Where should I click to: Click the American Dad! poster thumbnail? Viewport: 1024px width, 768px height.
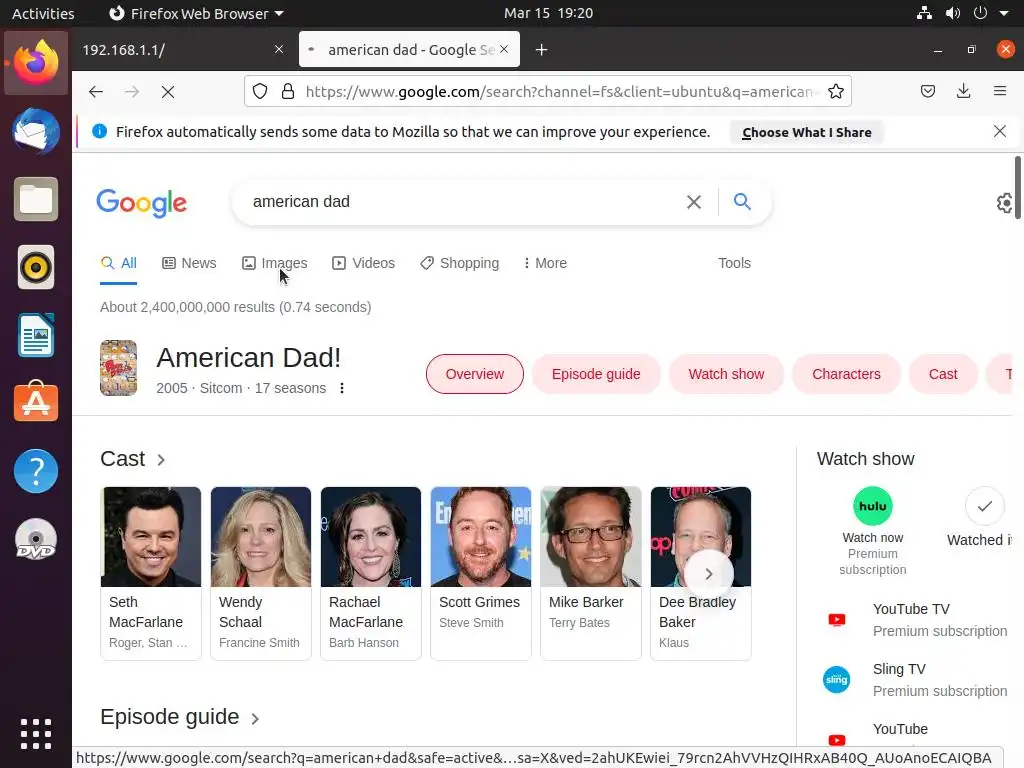point(118,368)
